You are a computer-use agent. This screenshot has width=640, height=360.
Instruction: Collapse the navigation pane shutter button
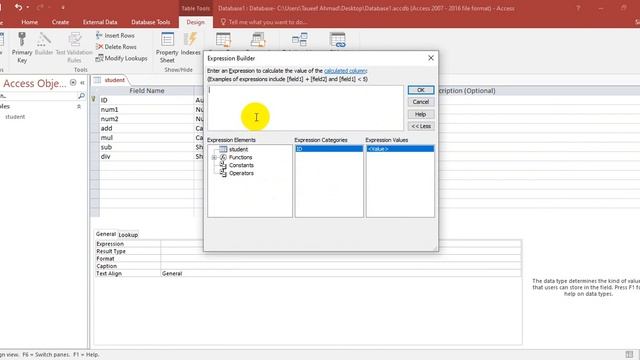(82, 82)
